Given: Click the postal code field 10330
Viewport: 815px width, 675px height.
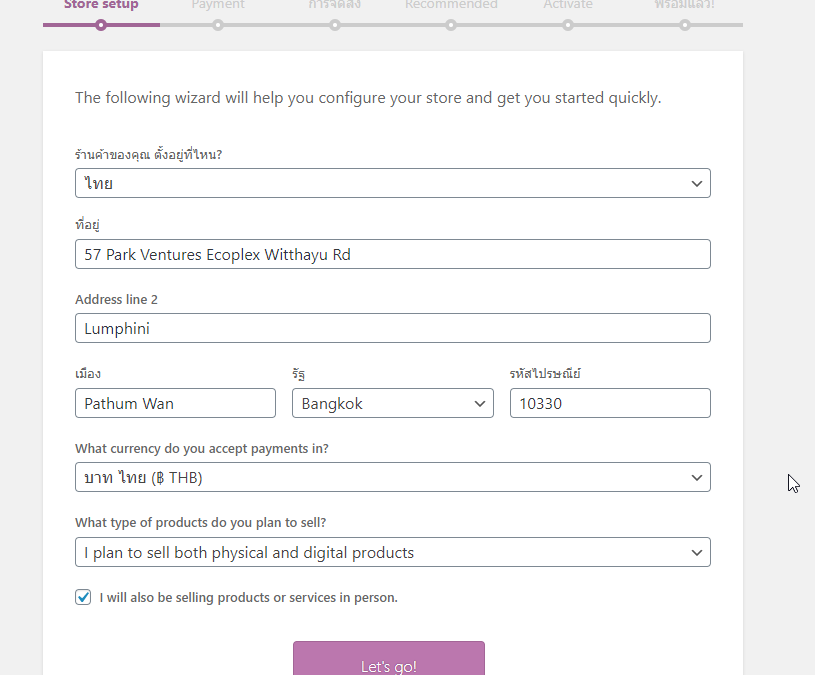Looking at the screenshot, I should [610, 403].
